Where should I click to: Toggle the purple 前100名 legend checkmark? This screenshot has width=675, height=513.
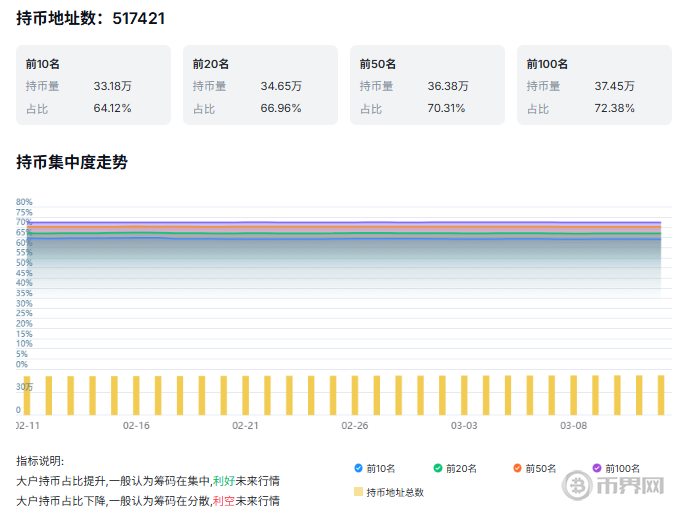(x=597, y=468)
